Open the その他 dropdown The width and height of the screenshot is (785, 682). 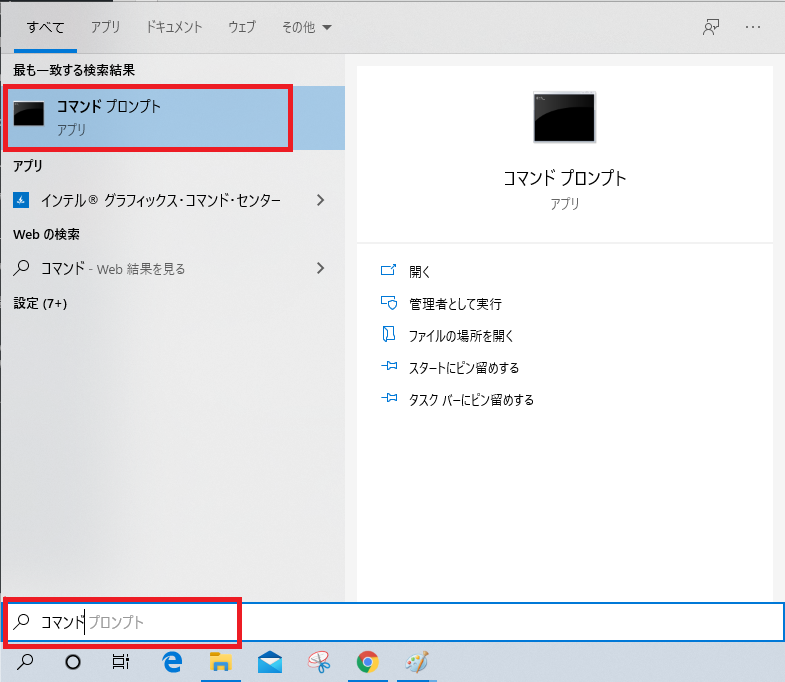click(306, 27)
